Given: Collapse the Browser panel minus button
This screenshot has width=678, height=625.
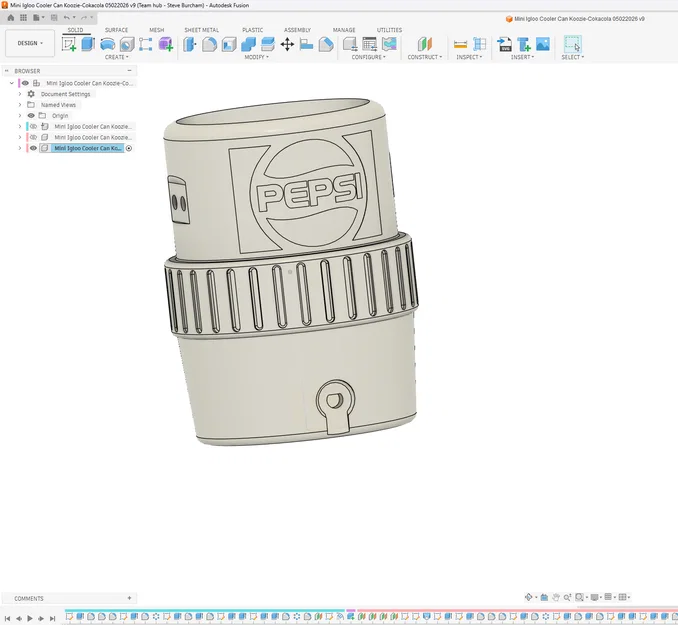Looking at the screenshot, I should (129, 71).
